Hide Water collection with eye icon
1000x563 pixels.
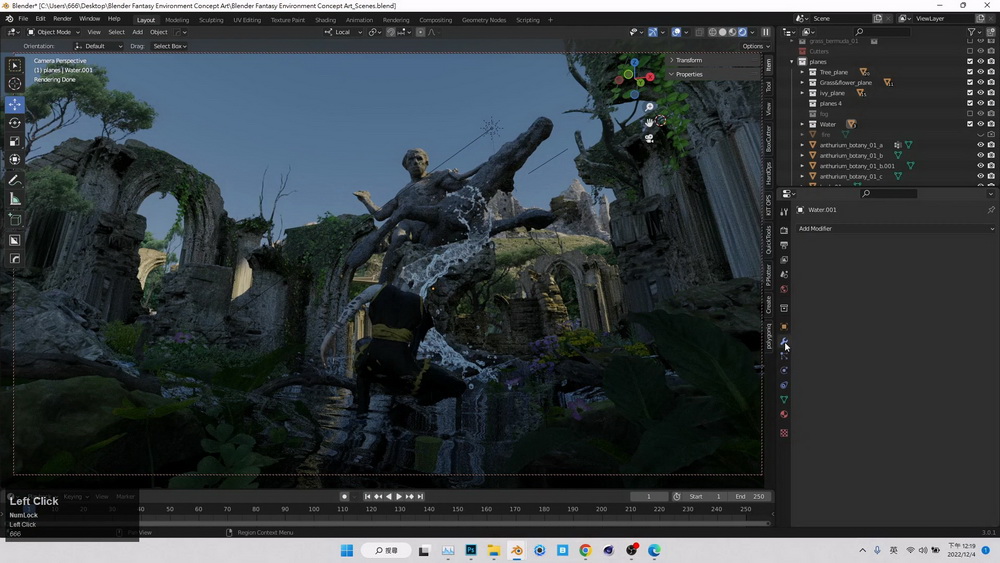pos(980,124)
